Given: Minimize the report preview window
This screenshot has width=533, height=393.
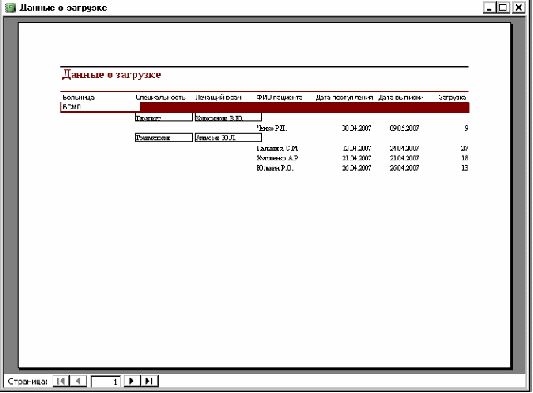Looking at the screenshot, I should click(x=489, y=7).
